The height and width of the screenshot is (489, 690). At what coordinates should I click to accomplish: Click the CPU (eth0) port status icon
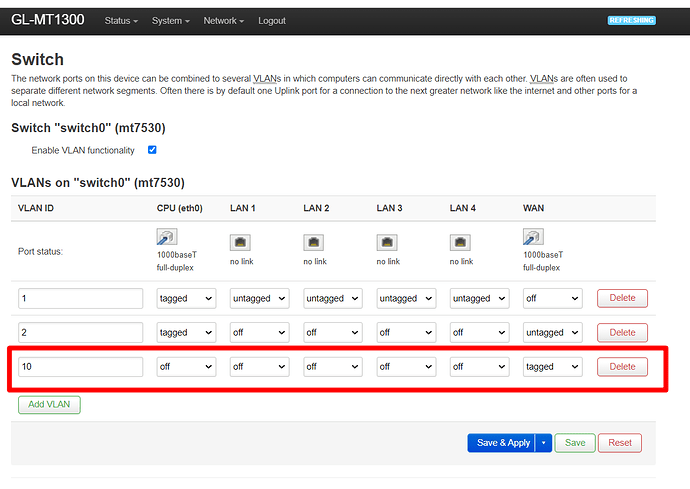166,237
